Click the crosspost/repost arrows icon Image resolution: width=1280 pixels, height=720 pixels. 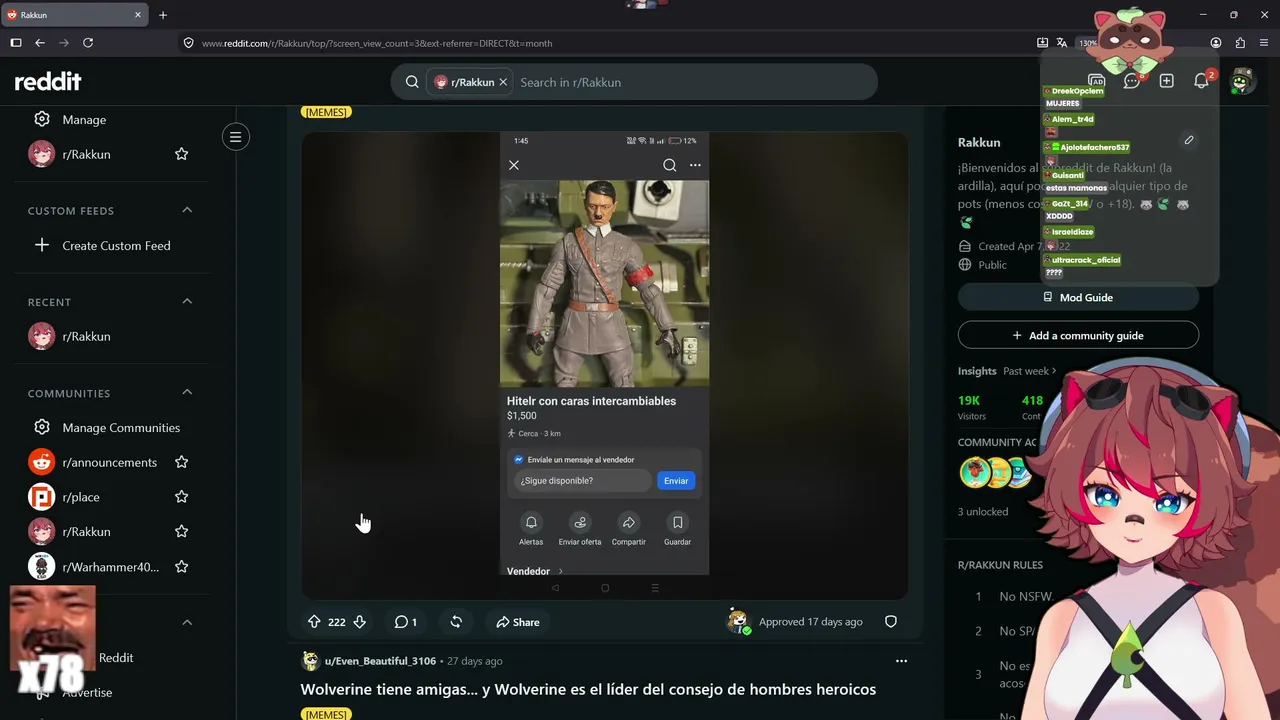point(456,622)
